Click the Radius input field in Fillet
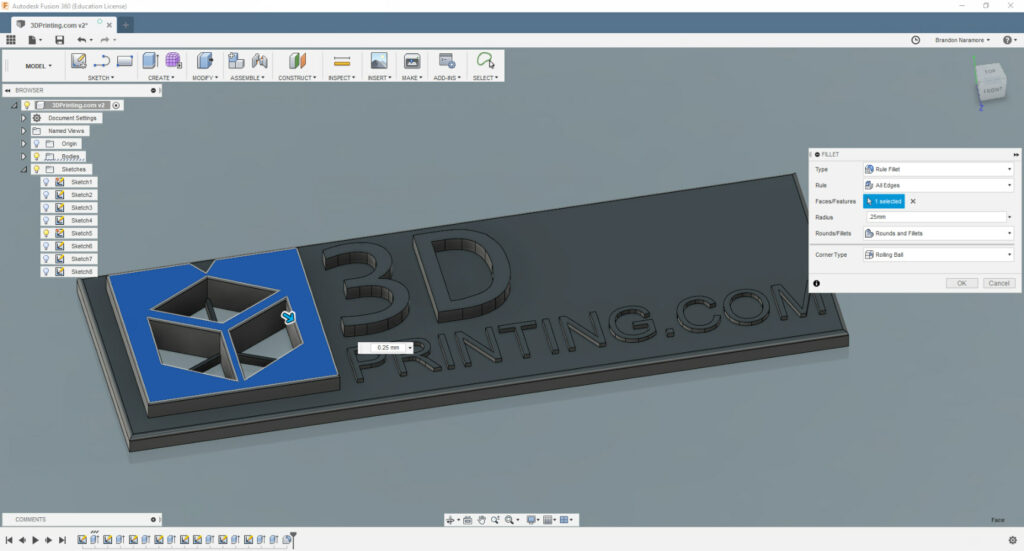The height and width of the screenshot is (551, 1024). click(936, 217)
